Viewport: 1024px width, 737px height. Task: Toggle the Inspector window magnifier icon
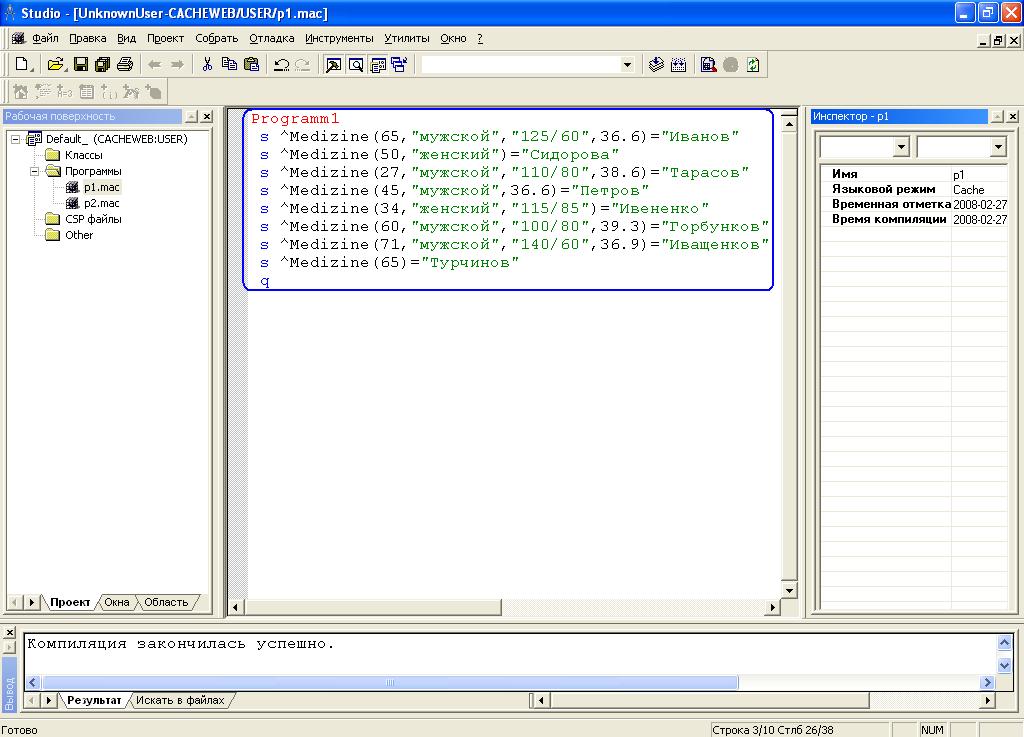356,65
